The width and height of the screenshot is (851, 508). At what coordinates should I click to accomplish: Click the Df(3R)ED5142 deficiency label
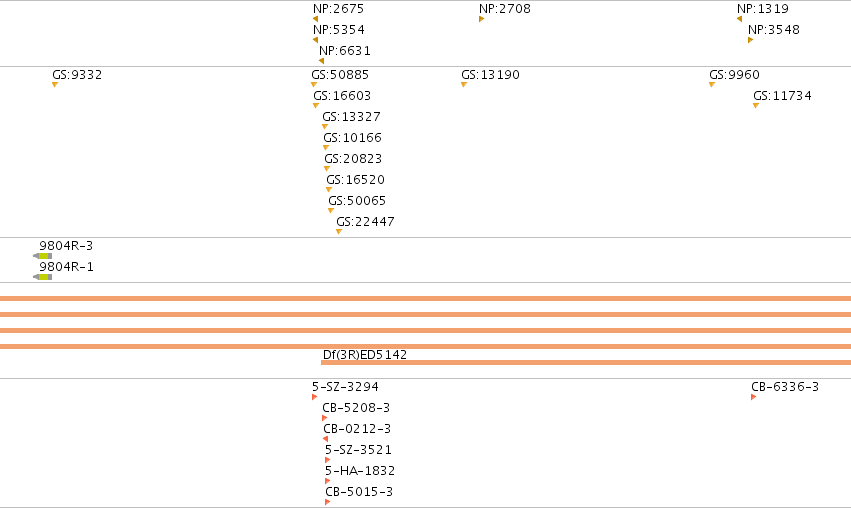(365, 355)
